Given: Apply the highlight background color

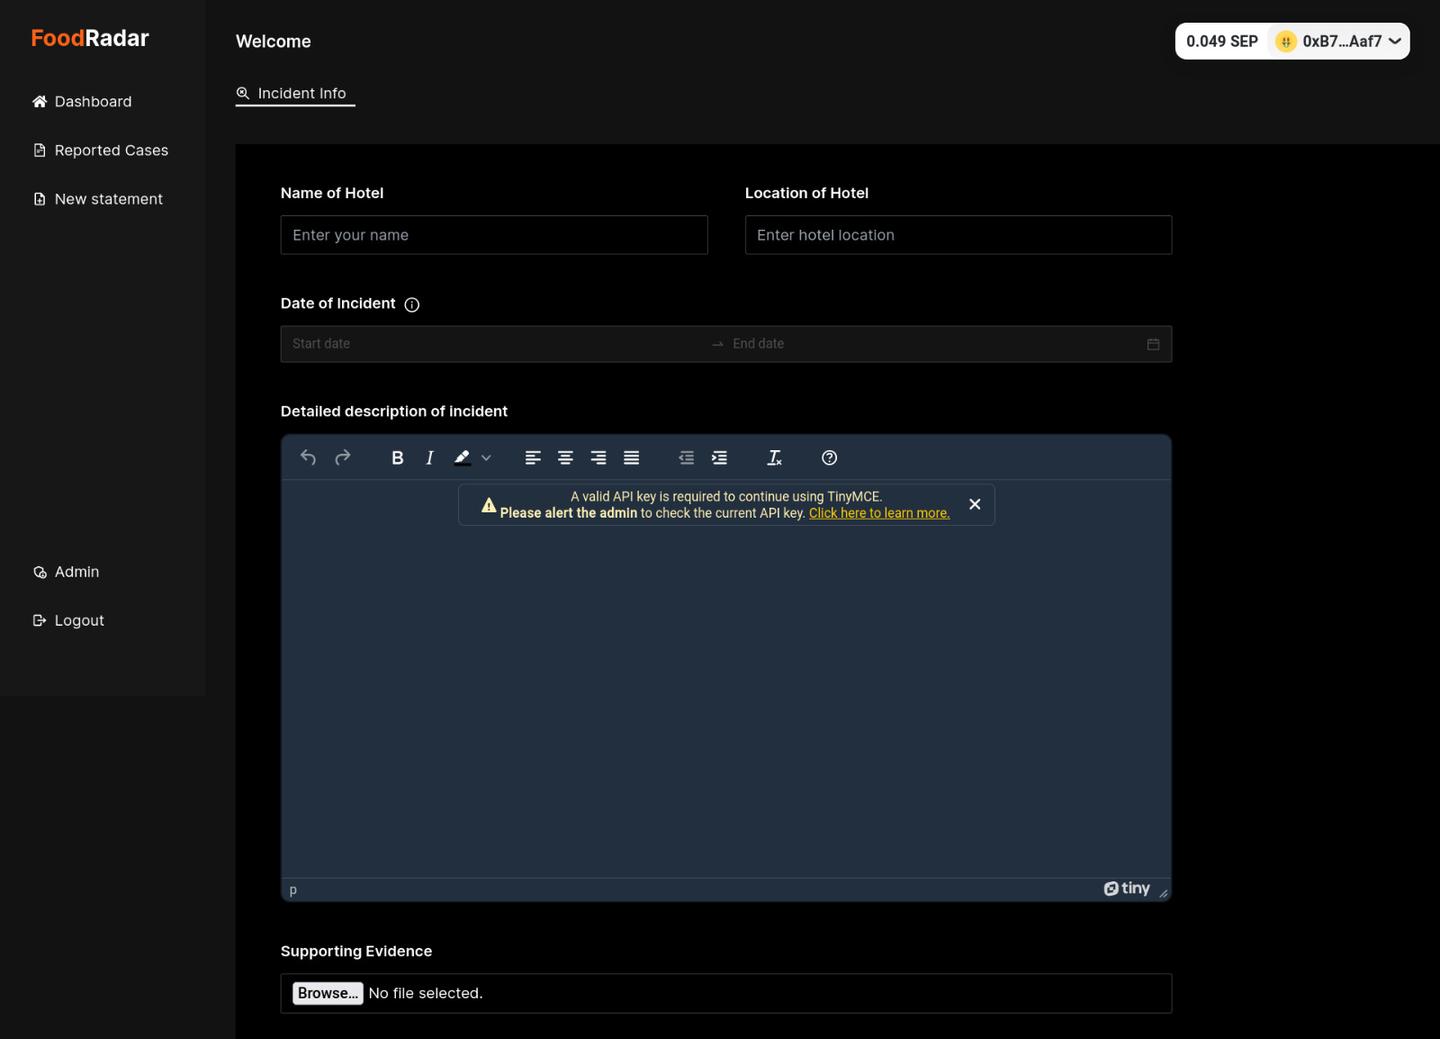Looking at the screenshot, I should (462, 457).
